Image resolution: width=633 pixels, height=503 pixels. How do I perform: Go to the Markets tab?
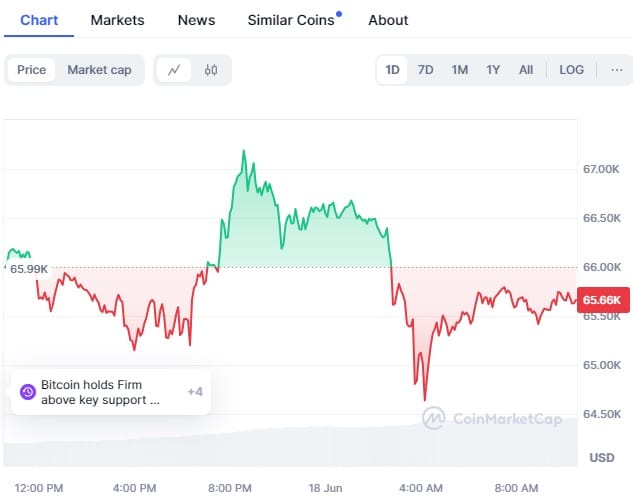117,20
